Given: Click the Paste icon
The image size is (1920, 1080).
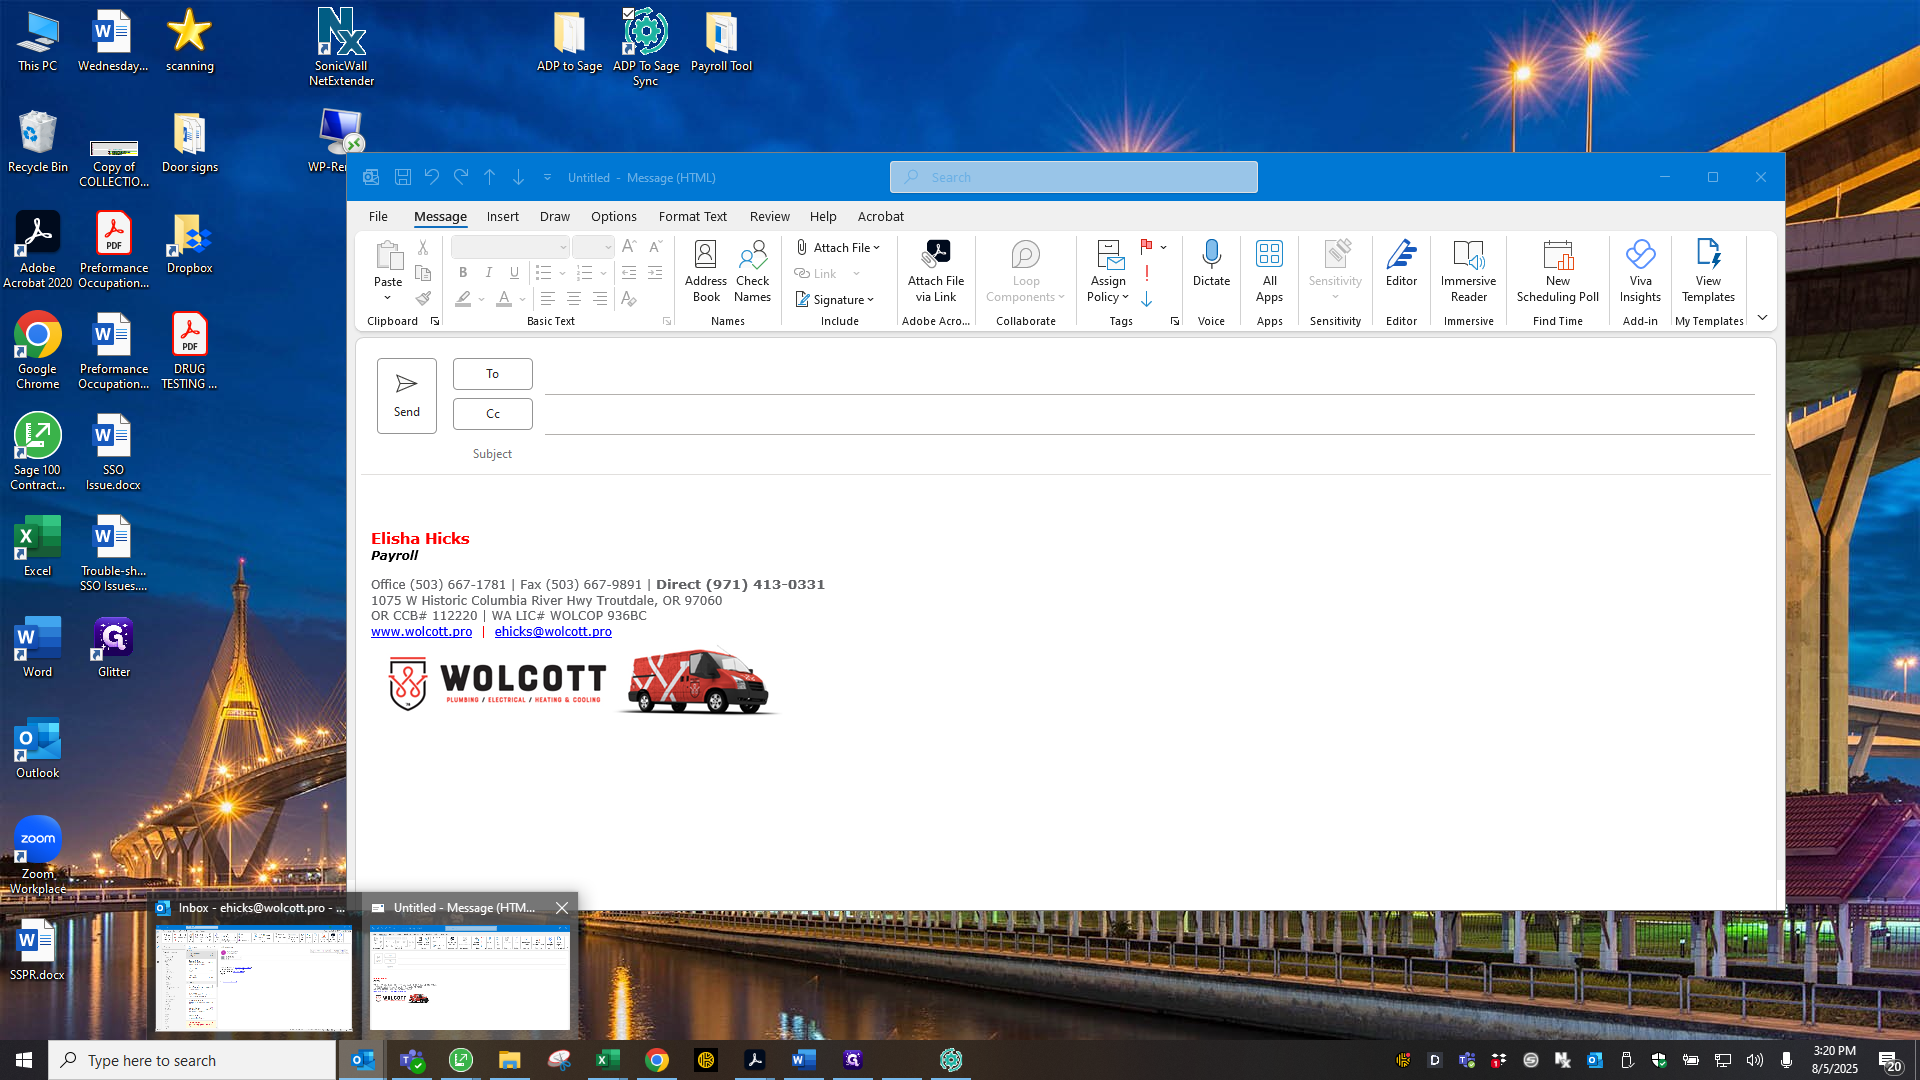Looking at the screenshot, I should click(388, 256).
